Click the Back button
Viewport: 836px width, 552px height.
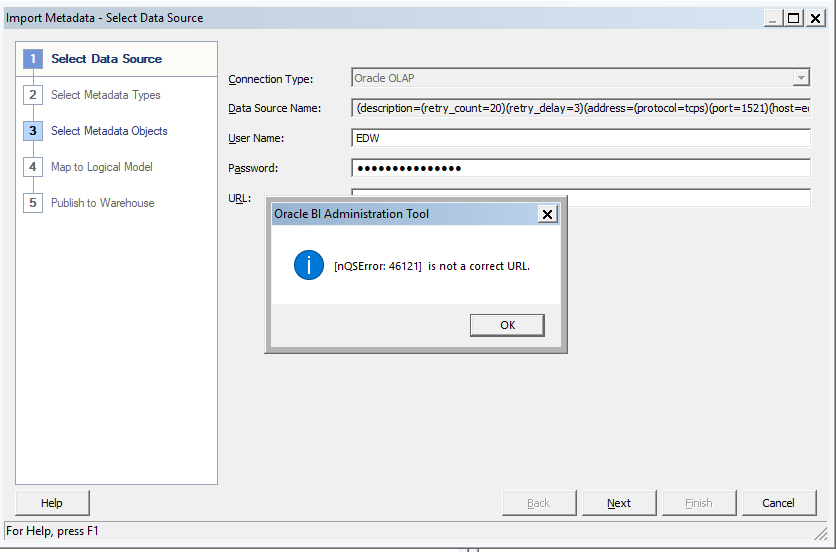point(539,503)
